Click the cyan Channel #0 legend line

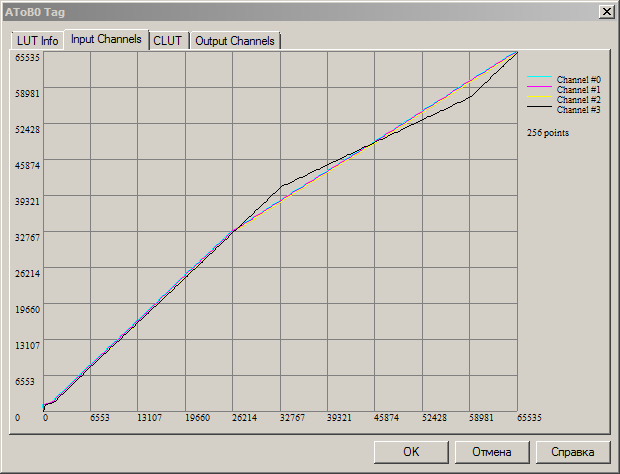[539, 76]
